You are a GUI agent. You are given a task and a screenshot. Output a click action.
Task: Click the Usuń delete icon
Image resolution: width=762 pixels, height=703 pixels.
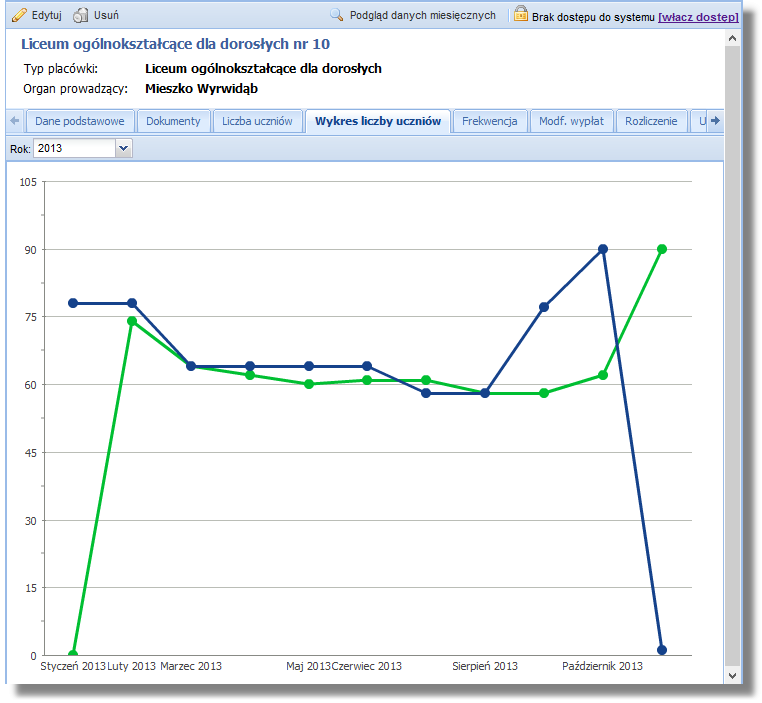point(81,16)
